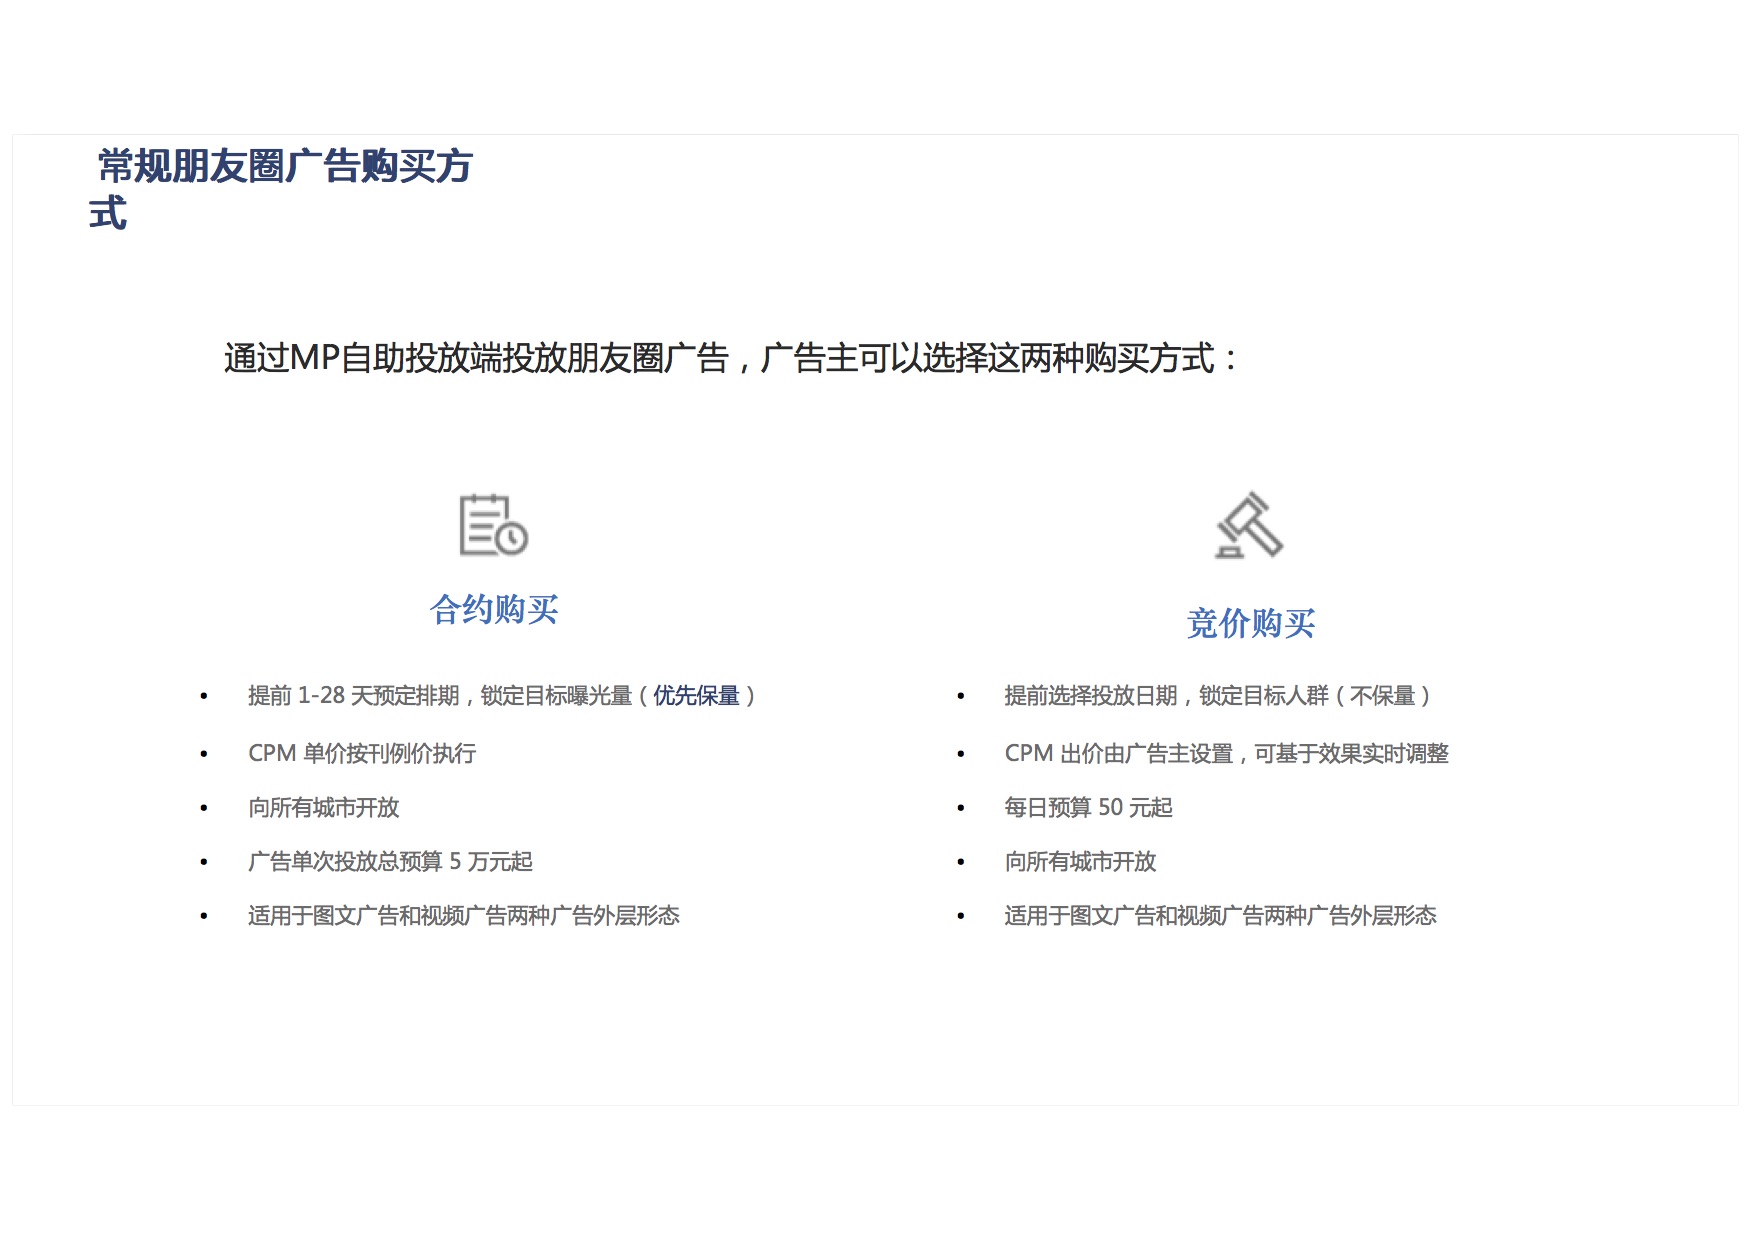The height and width of the screenshot is (1239, 1754).
Task: Select the 广告单次投放总预算 5 万元起 line
Action: click(x=390, y=861)
